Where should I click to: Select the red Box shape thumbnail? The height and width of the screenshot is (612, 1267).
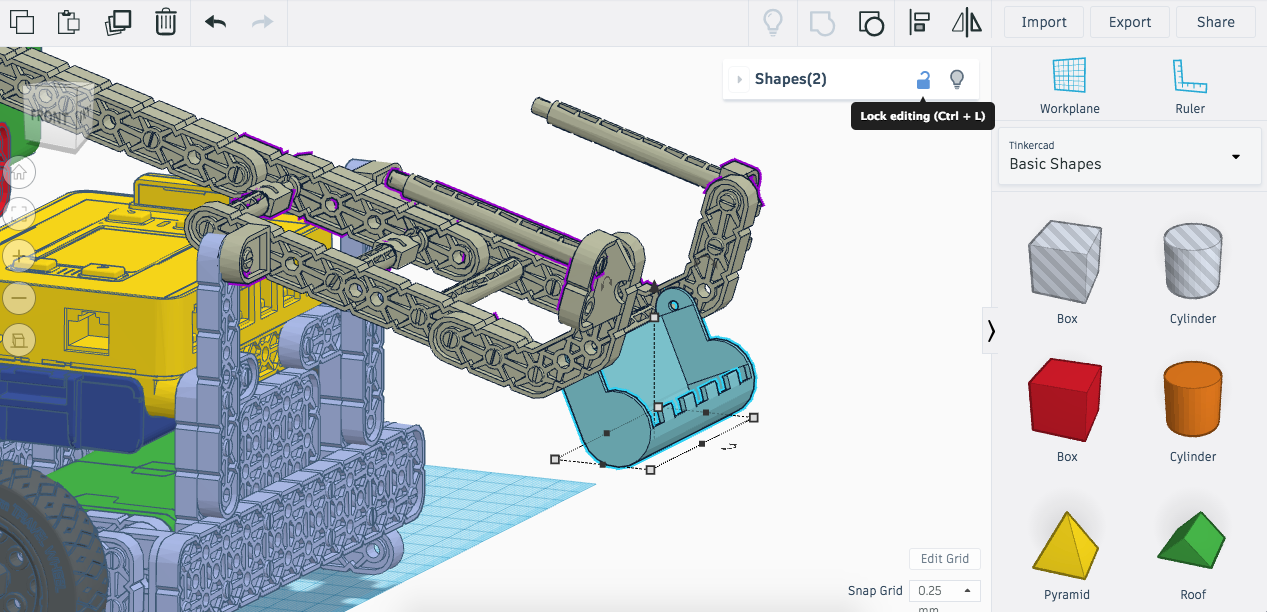click(1066, 399)
